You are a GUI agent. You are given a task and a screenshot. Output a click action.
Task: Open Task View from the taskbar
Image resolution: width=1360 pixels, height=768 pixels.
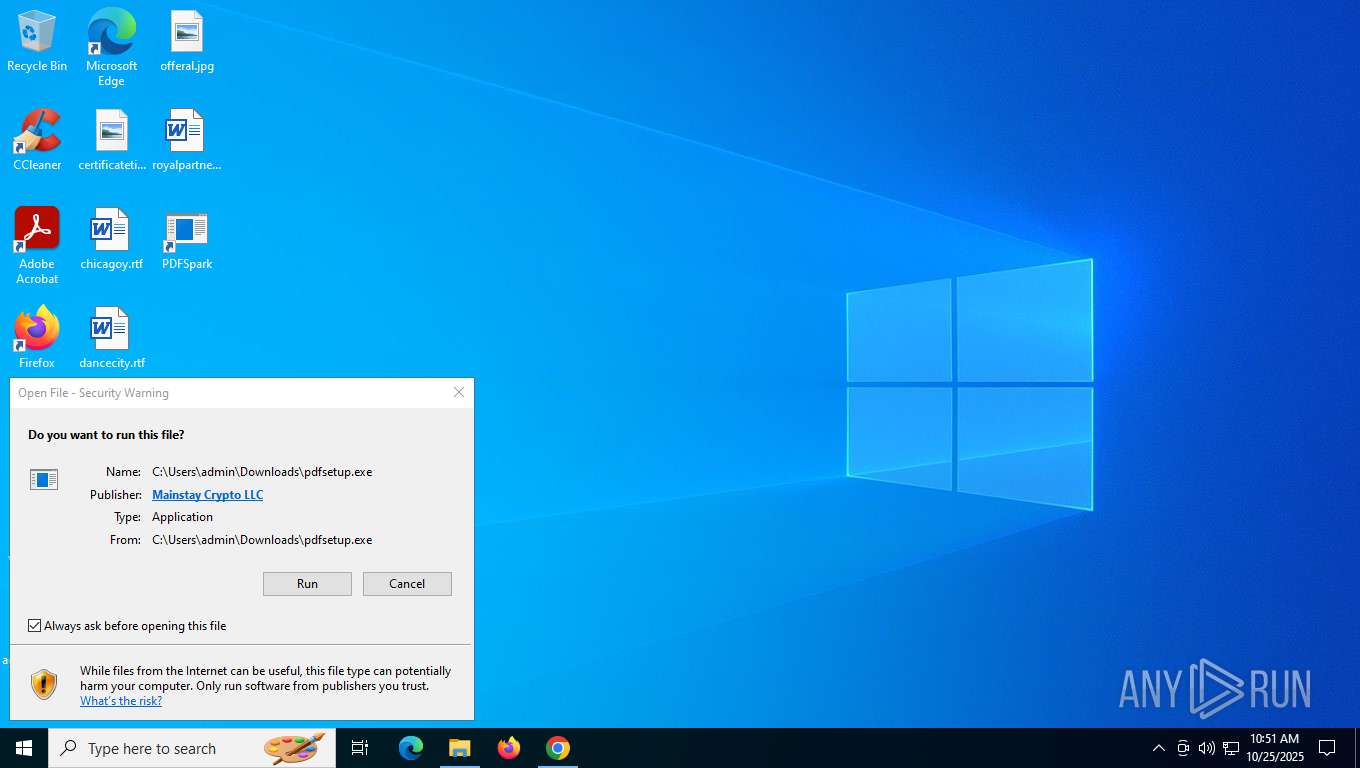[x=360, y=748]
